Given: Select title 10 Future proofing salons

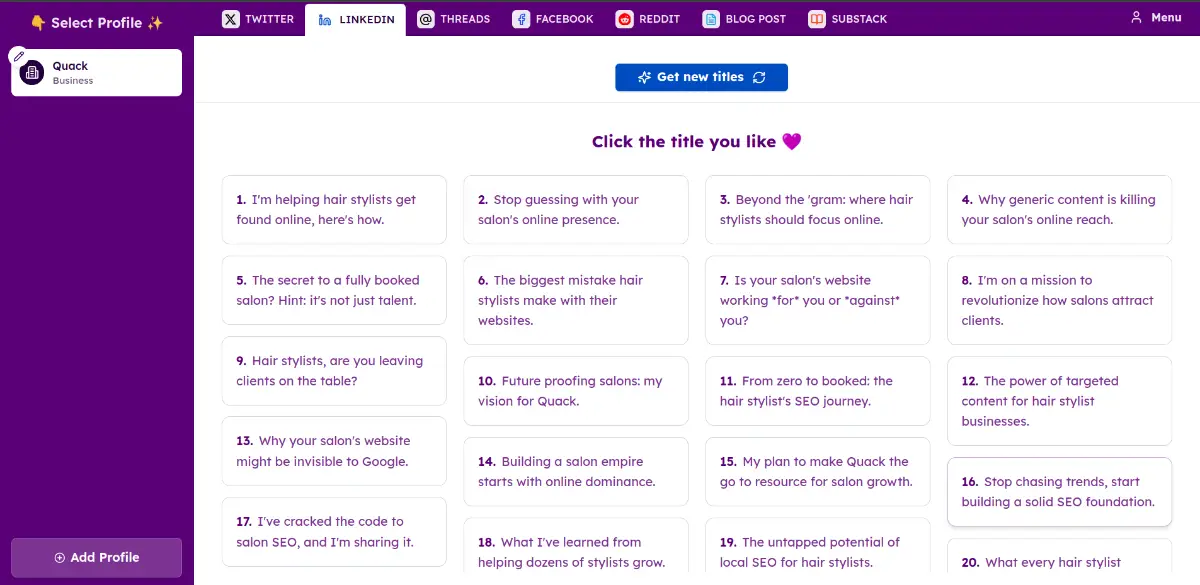Looking at the screenshot, I should (x=576, y=391).
